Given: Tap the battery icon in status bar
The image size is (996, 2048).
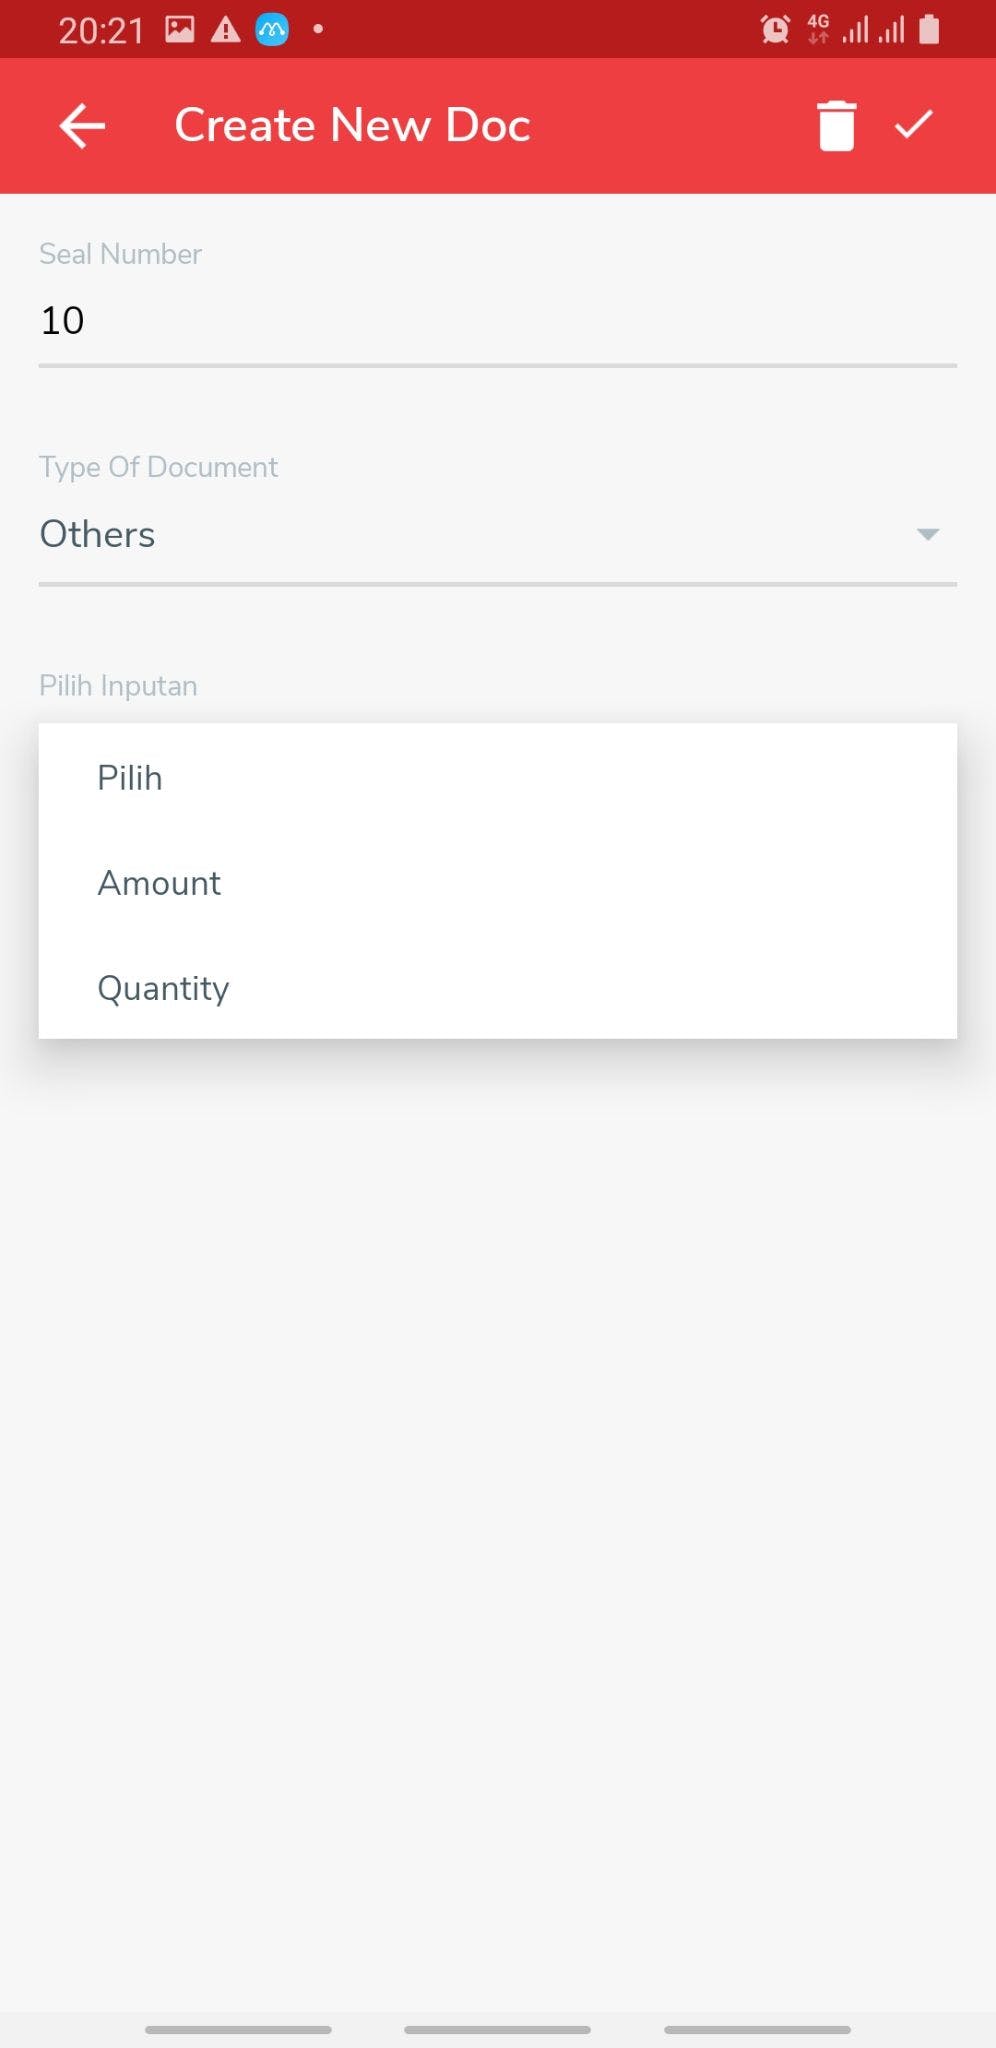Looking at the screenshot, I should point(929,30).
